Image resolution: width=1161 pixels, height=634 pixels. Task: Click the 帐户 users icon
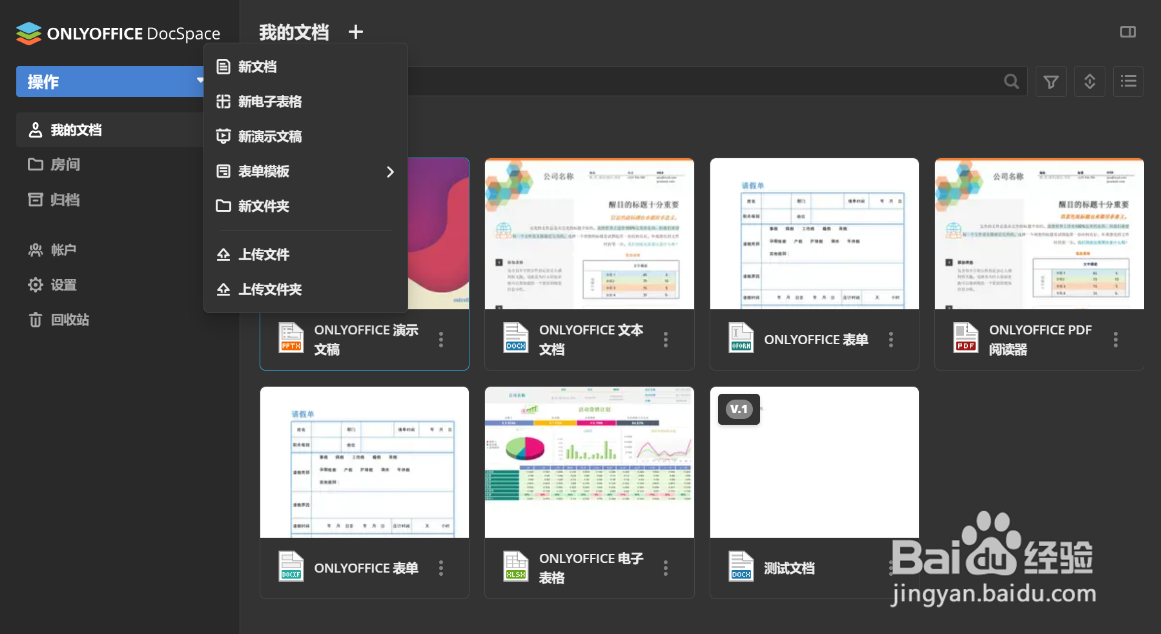(35, 250)
